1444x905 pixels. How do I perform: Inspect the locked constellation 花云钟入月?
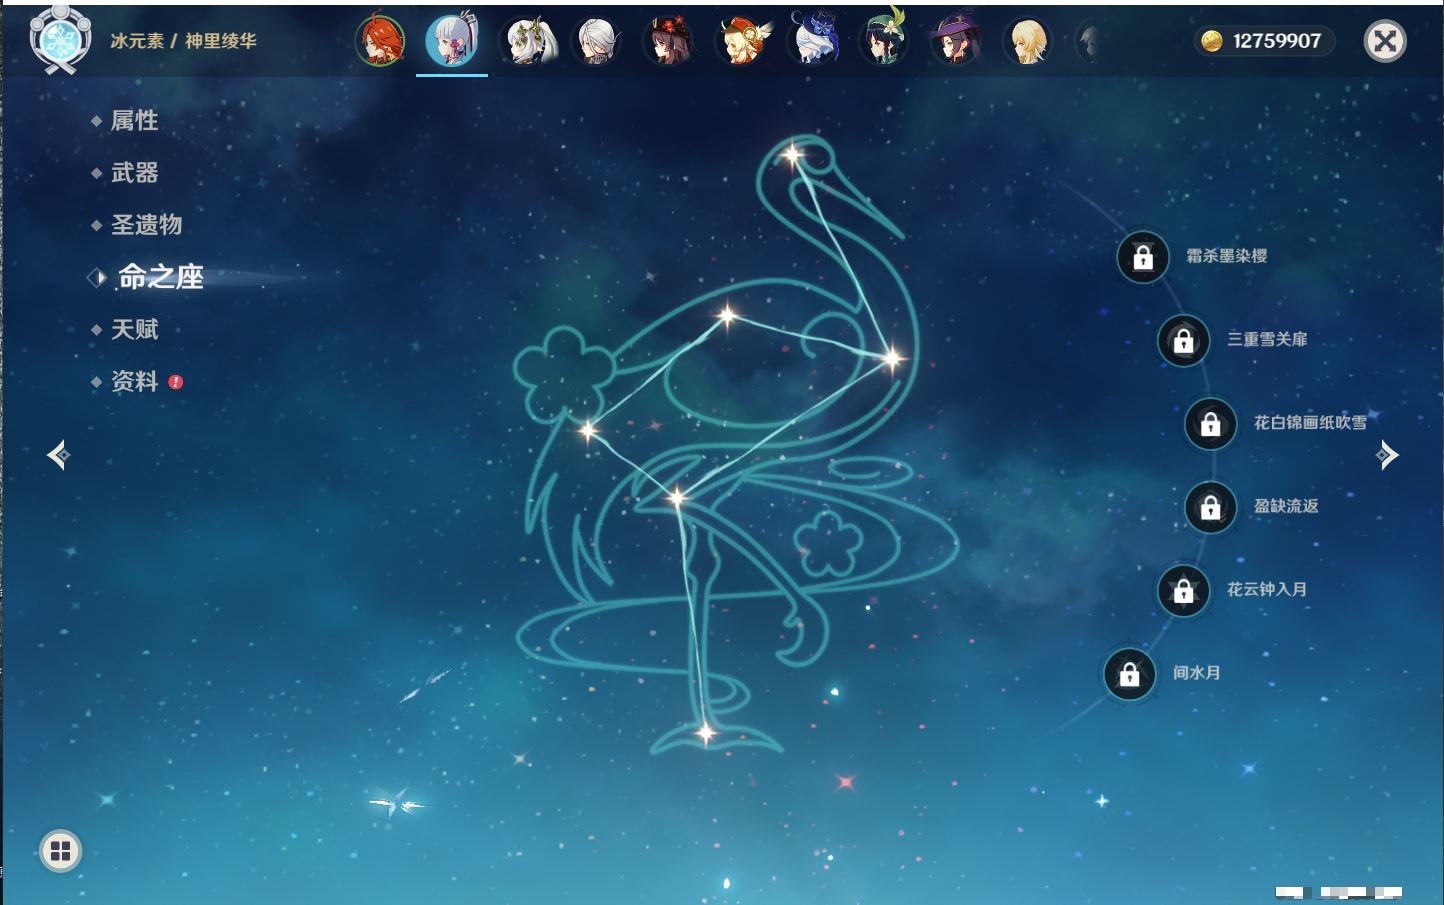pos(1183,590)
